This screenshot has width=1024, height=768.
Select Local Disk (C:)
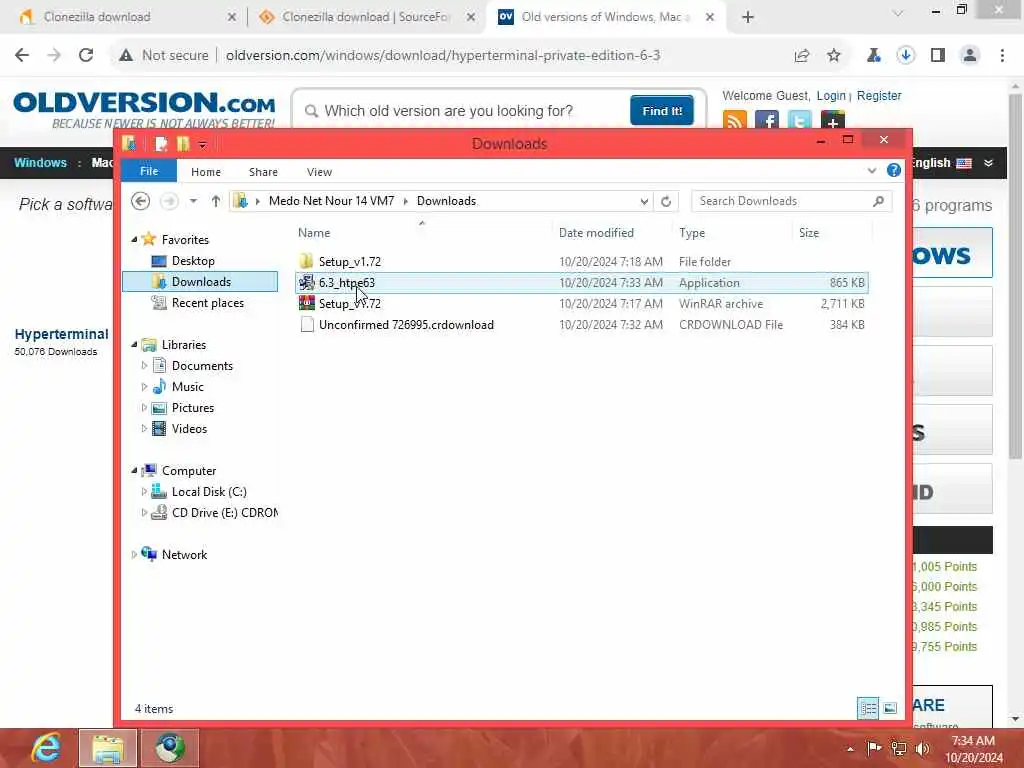(x=208, y=492)
